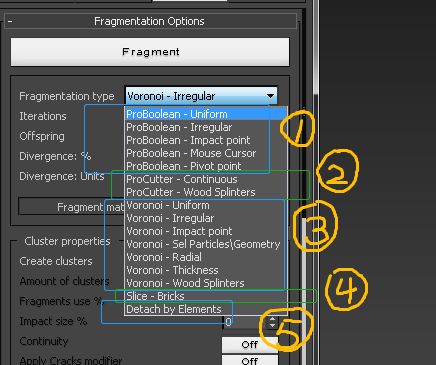Choose Voronoi - Irregular list entry

tap(206, 218)
